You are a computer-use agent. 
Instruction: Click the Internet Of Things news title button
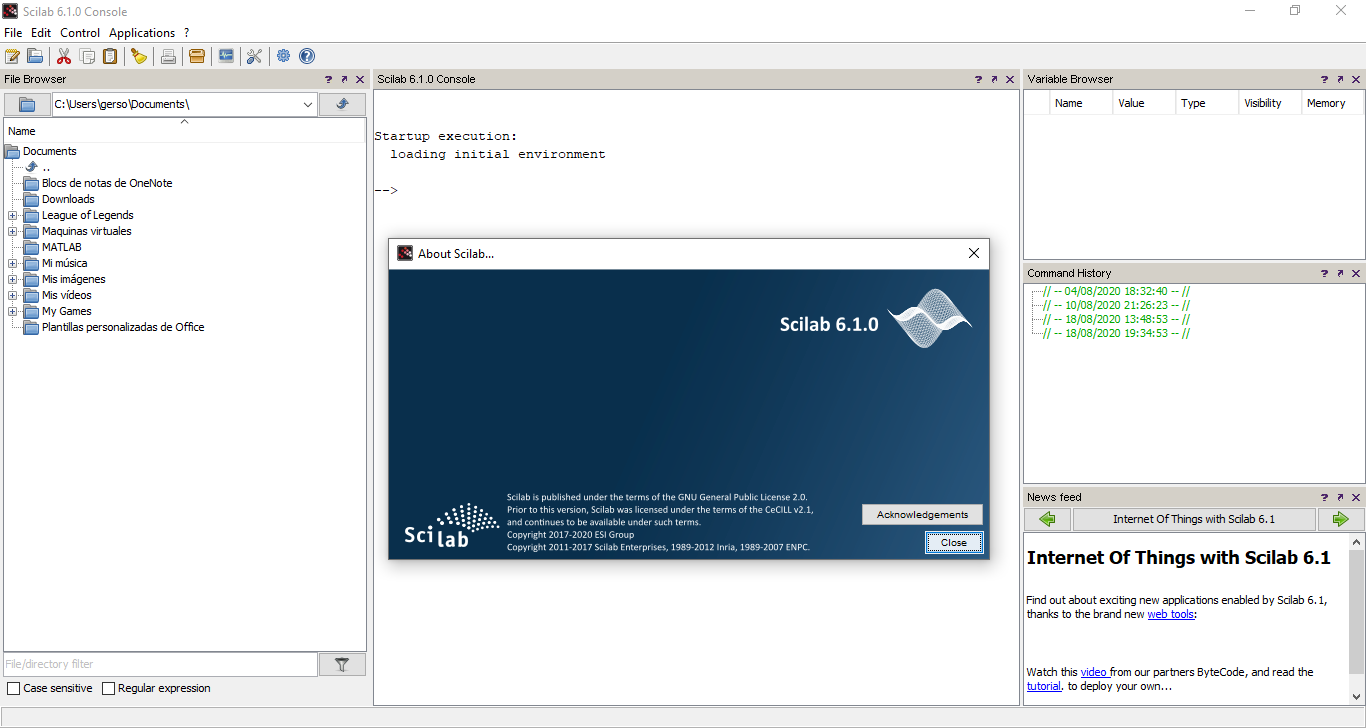pos(1194,519)
